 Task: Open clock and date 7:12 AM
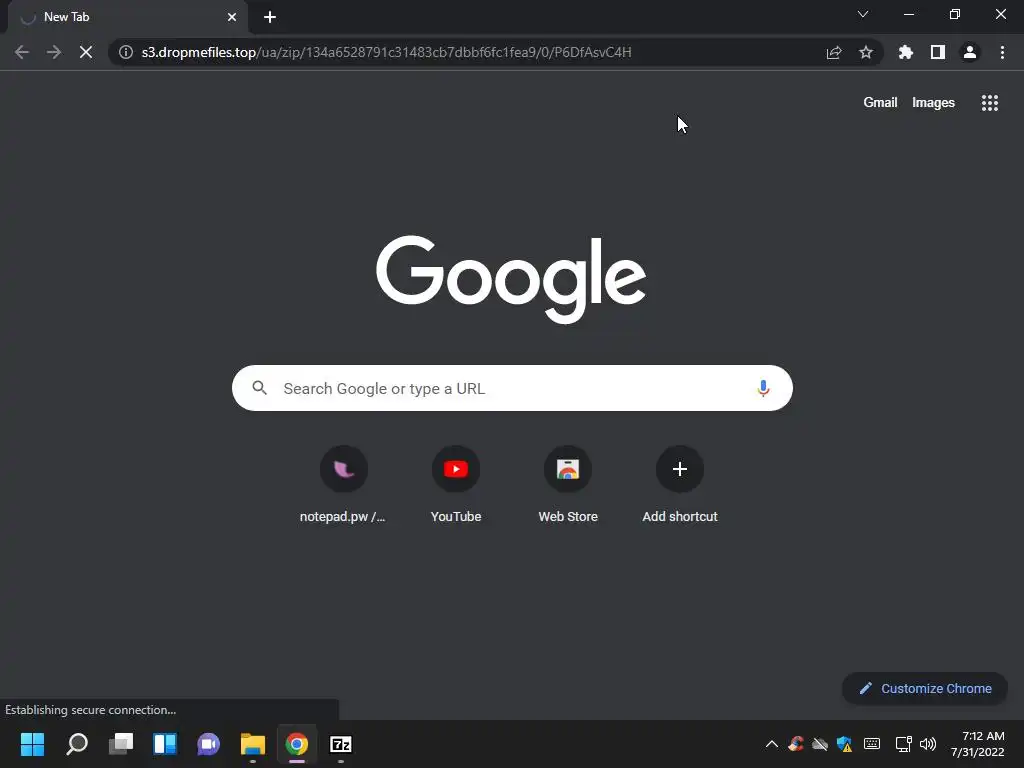pos(978,744)
